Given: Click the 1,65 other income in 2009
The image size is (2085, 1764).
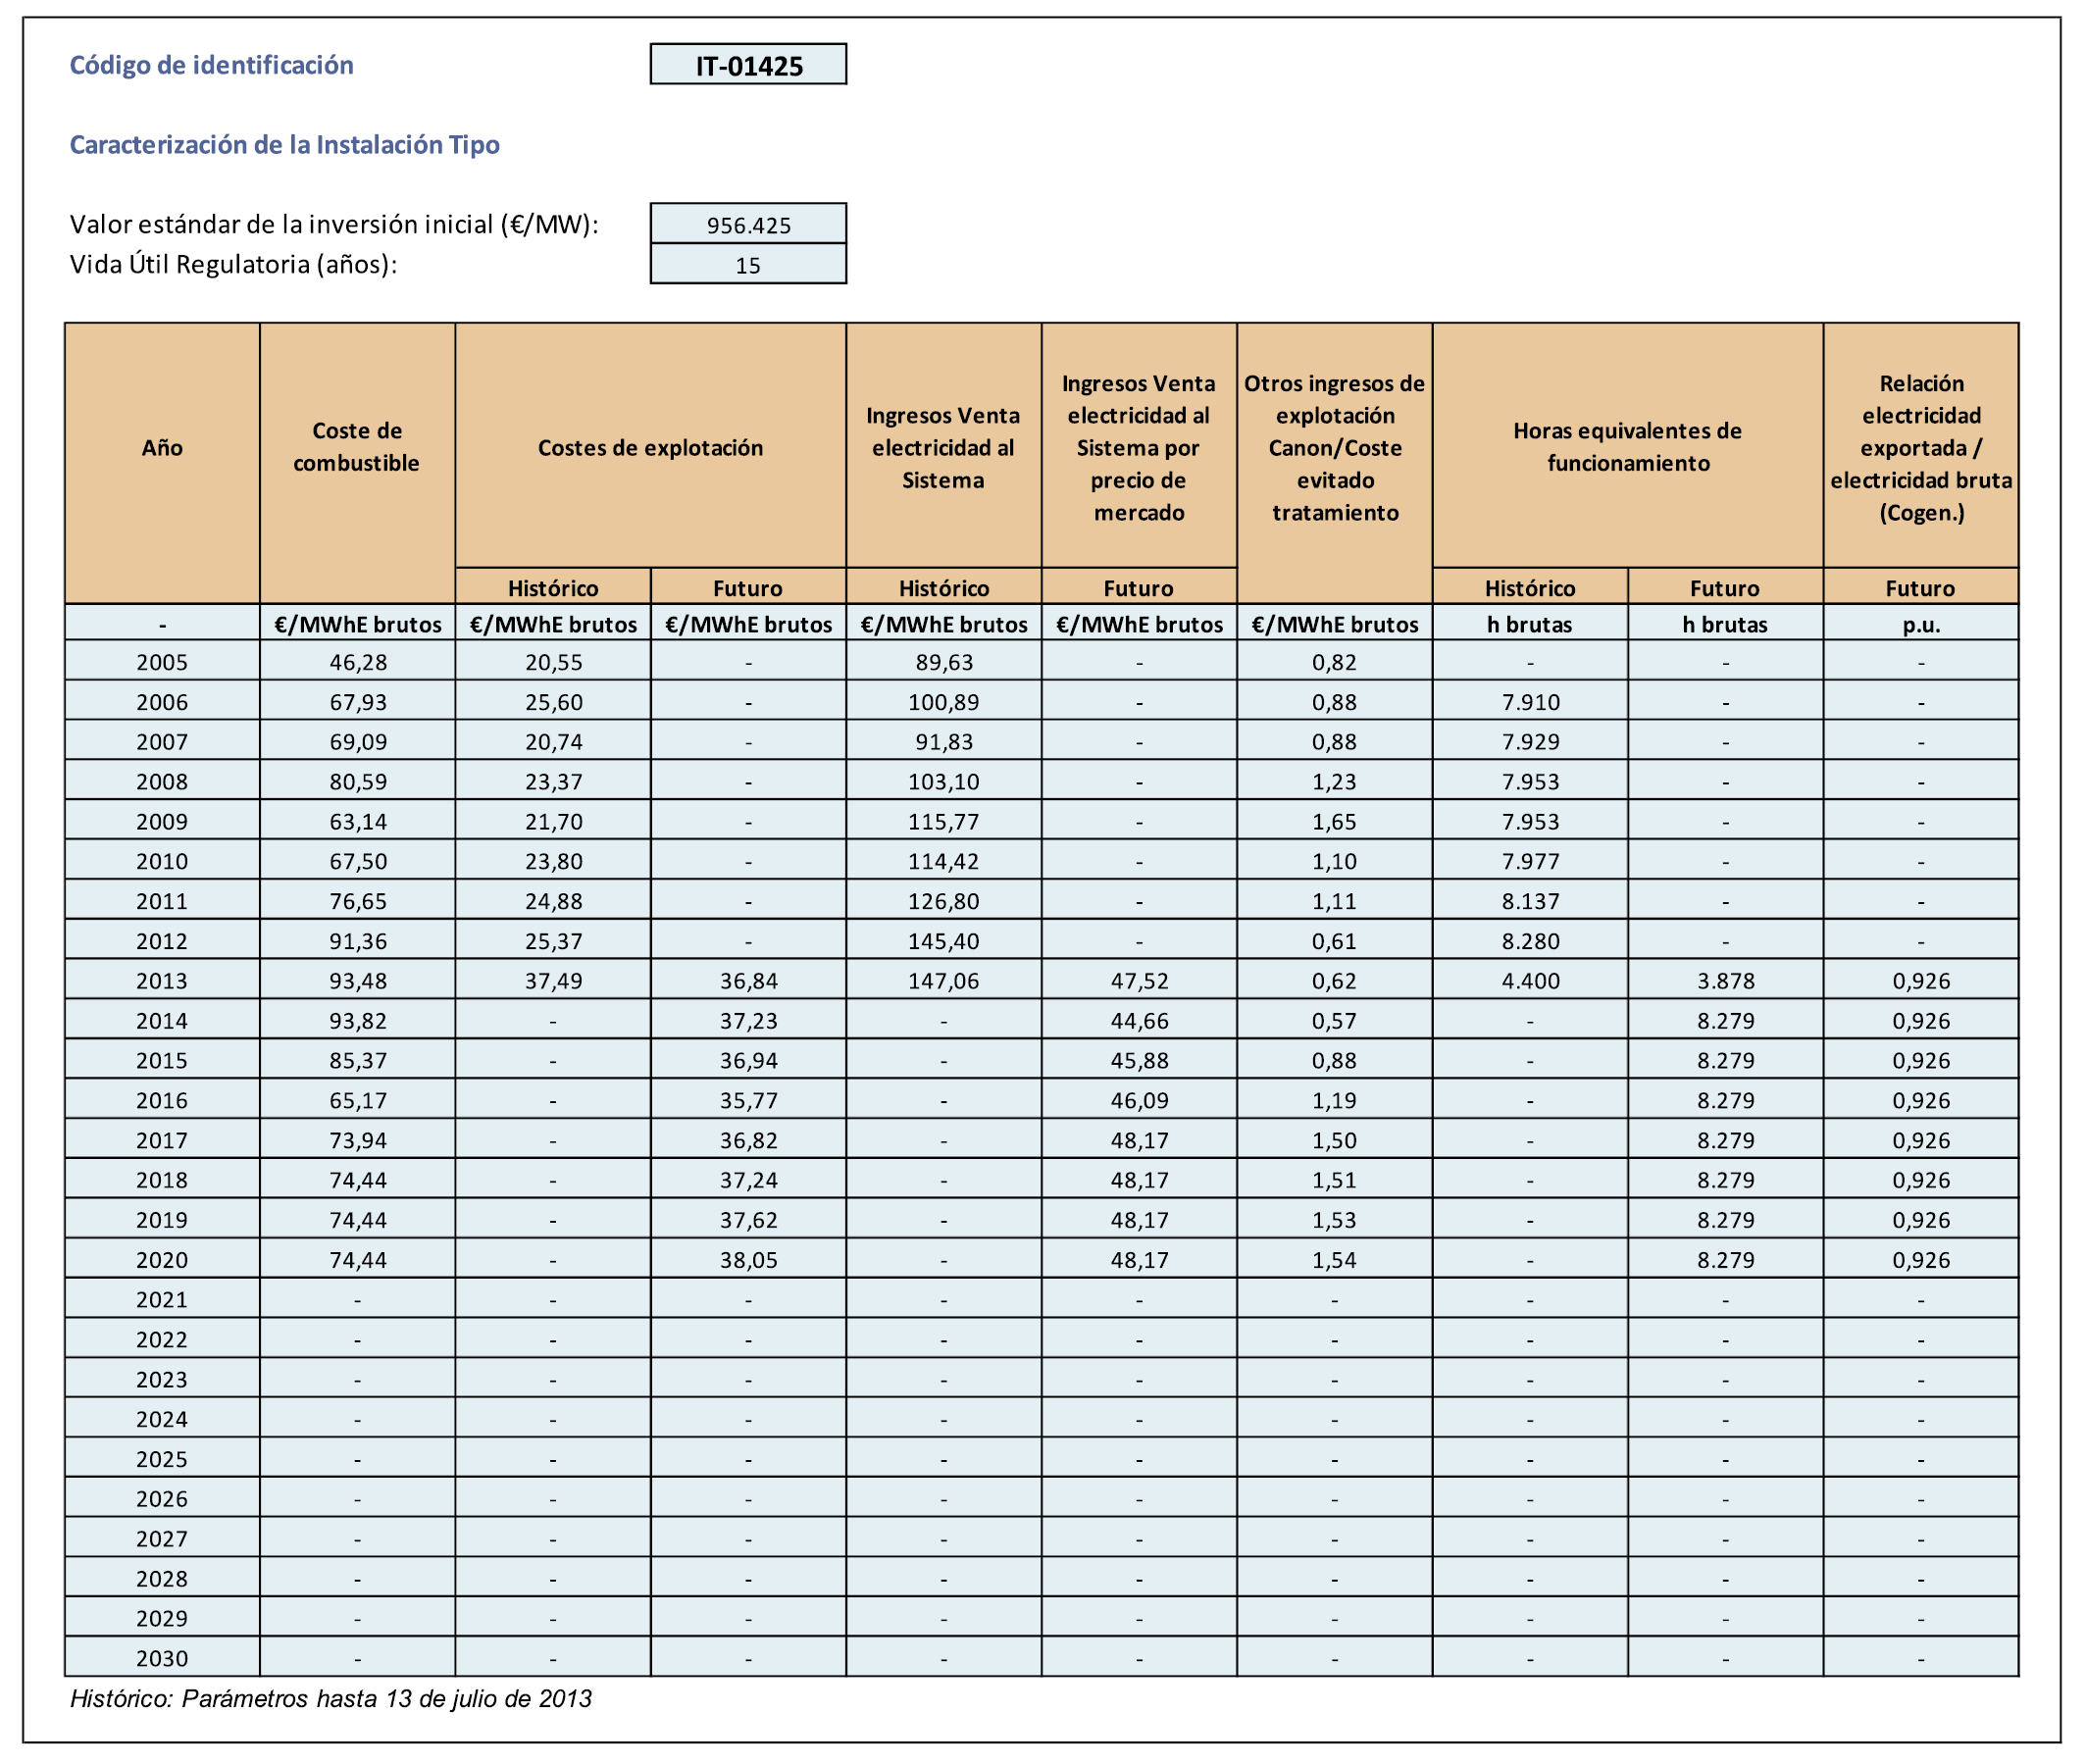Looking at the screenshot, I should pyautogui.click(x=1335, y=822).
